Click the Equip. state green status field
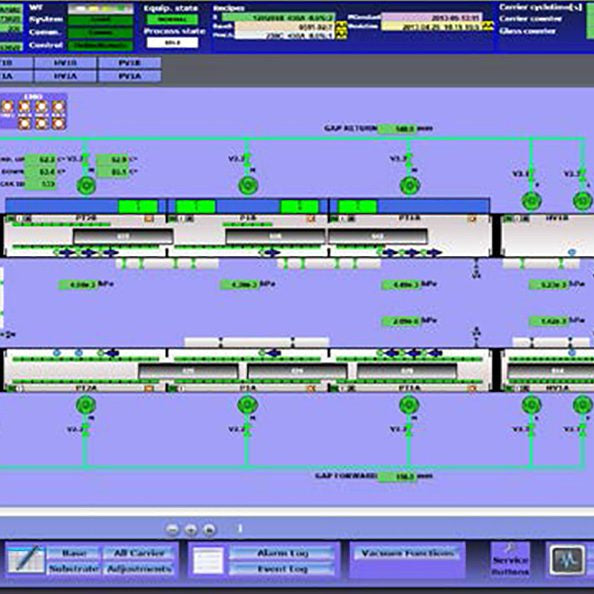The image size is (594, 594). pyautogui.click(x=172, y=19)
